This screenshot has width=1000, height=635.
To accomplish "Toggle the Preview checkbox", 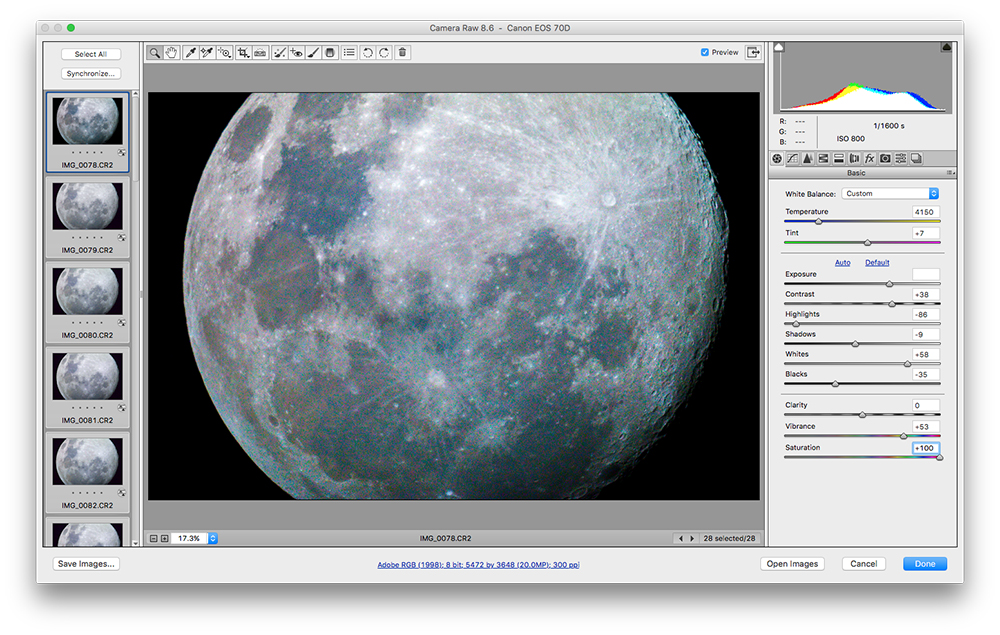I will (705, 52).
